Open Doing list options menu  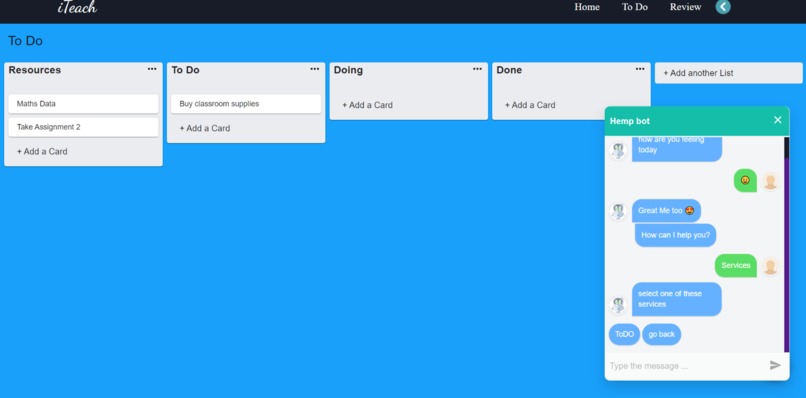coord(478,69)
